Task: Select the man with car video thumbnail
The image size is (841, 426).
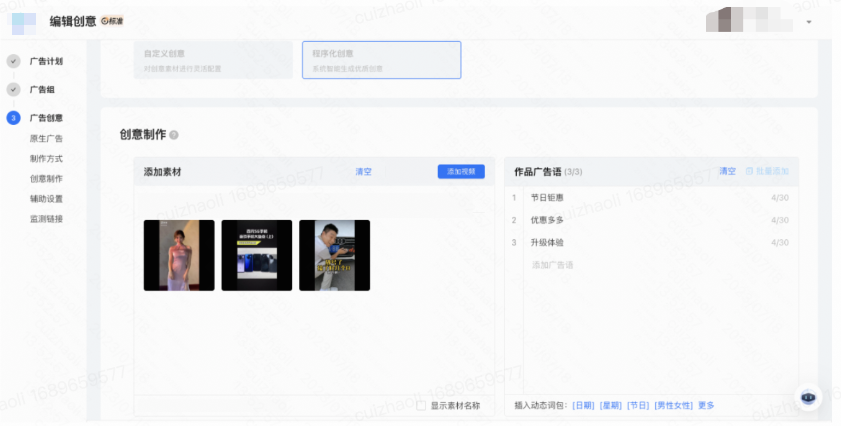Action: [335, 255]
